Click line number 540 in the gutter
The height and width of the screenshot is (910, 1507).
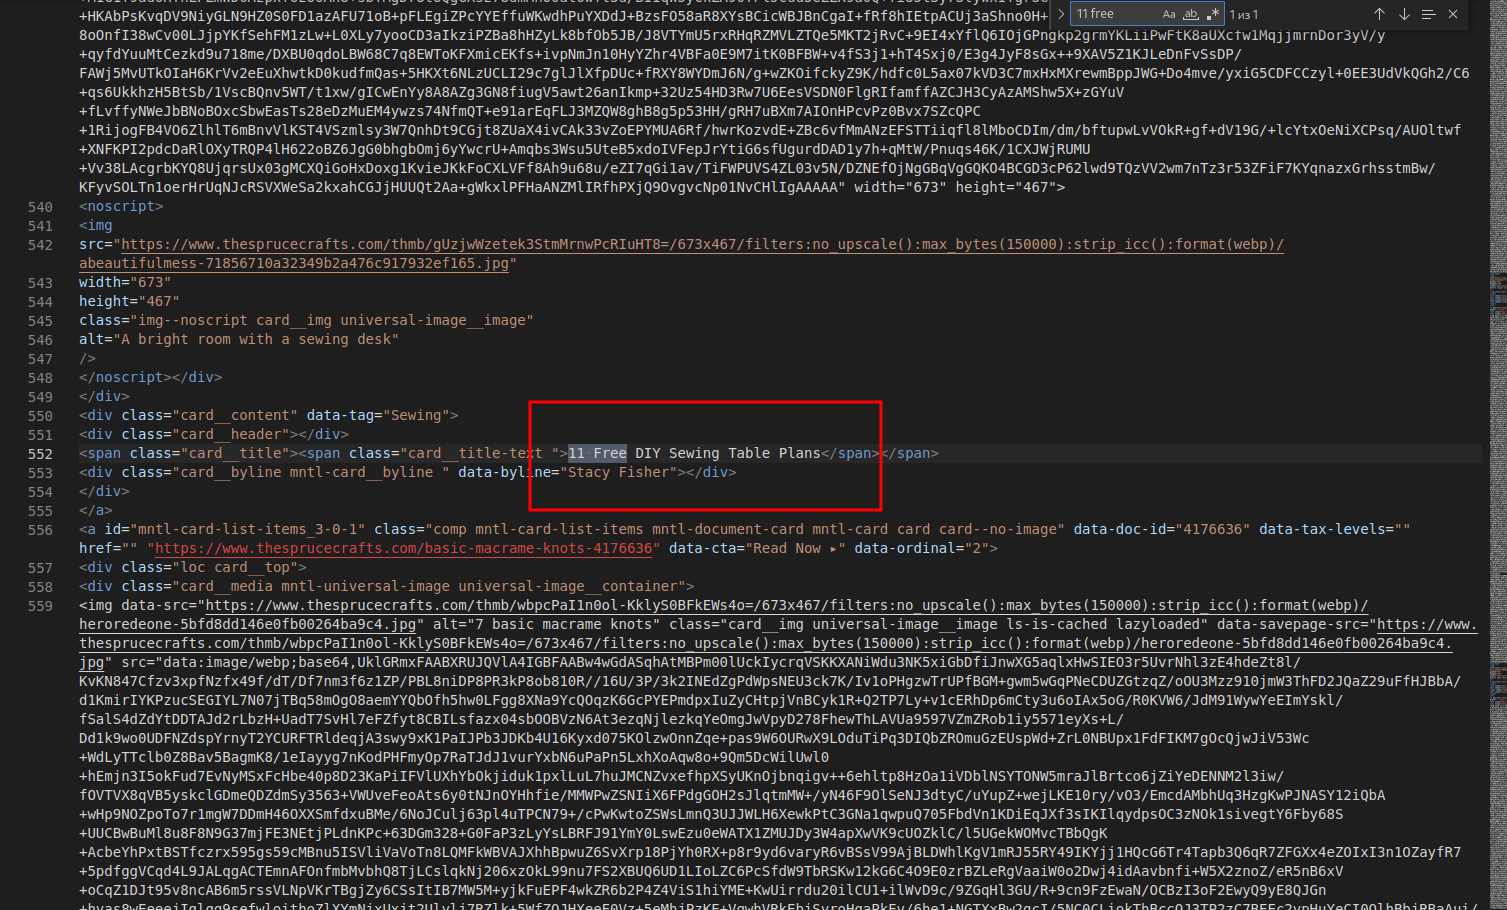pyautogui.click(x=40, y=207)
